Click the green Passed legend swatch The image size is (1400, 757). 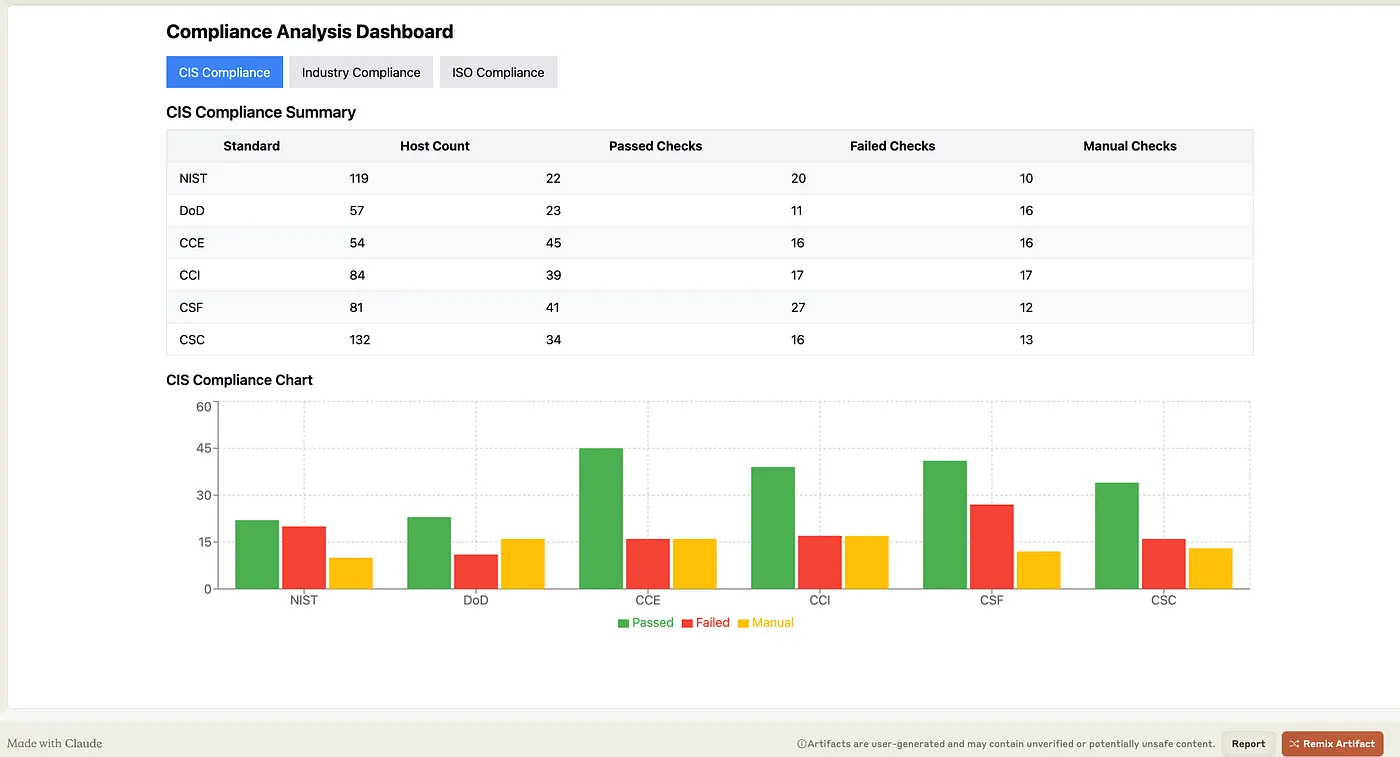(x=624, y=623)
